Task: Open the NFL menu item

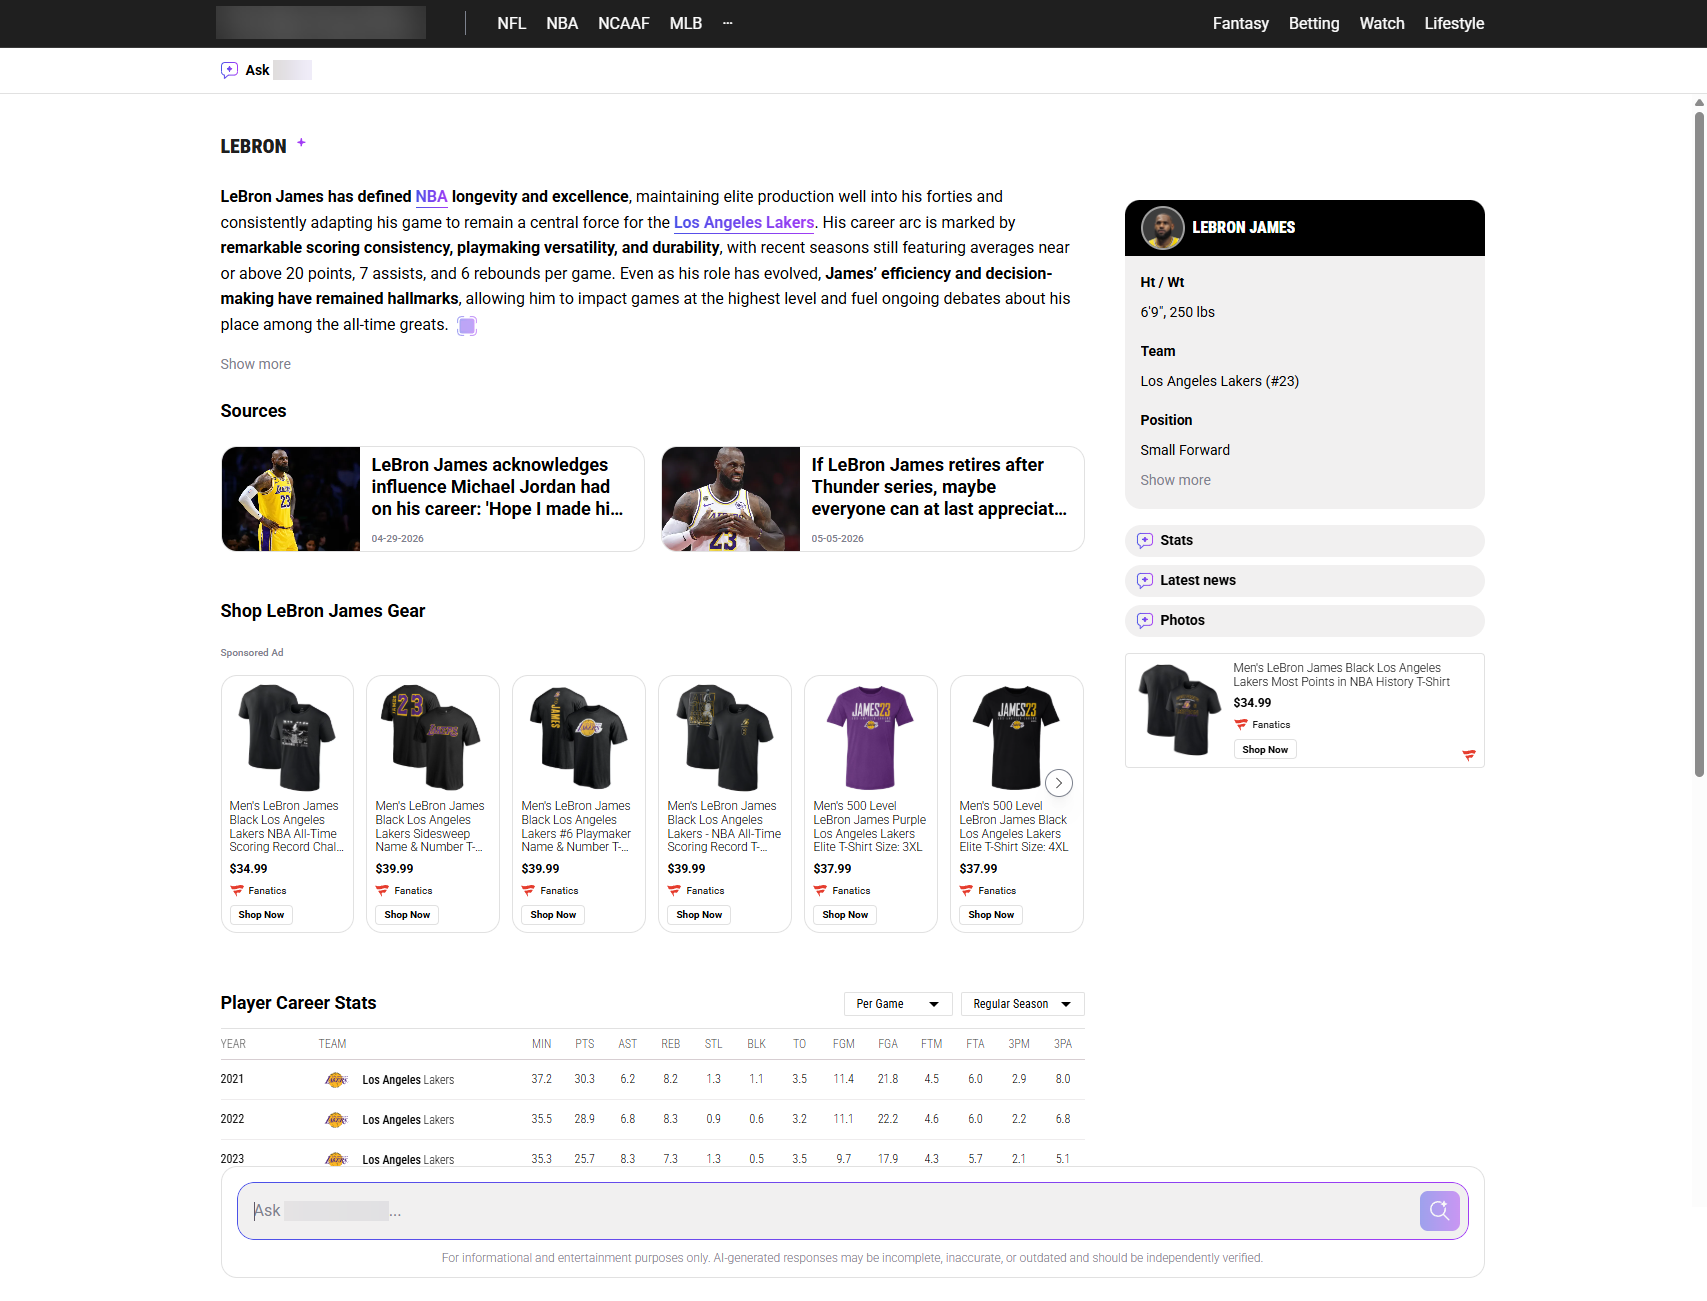Action: coord(511,23)
